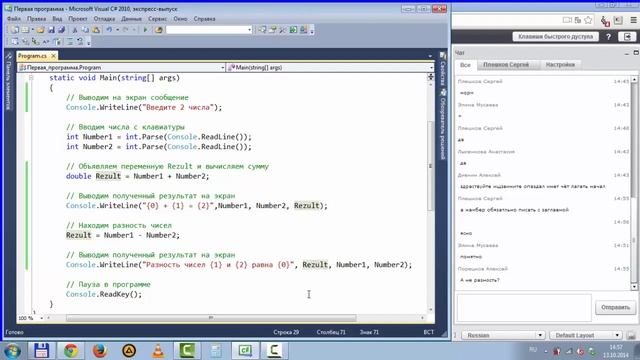Click the Add New Item icon

25,30
